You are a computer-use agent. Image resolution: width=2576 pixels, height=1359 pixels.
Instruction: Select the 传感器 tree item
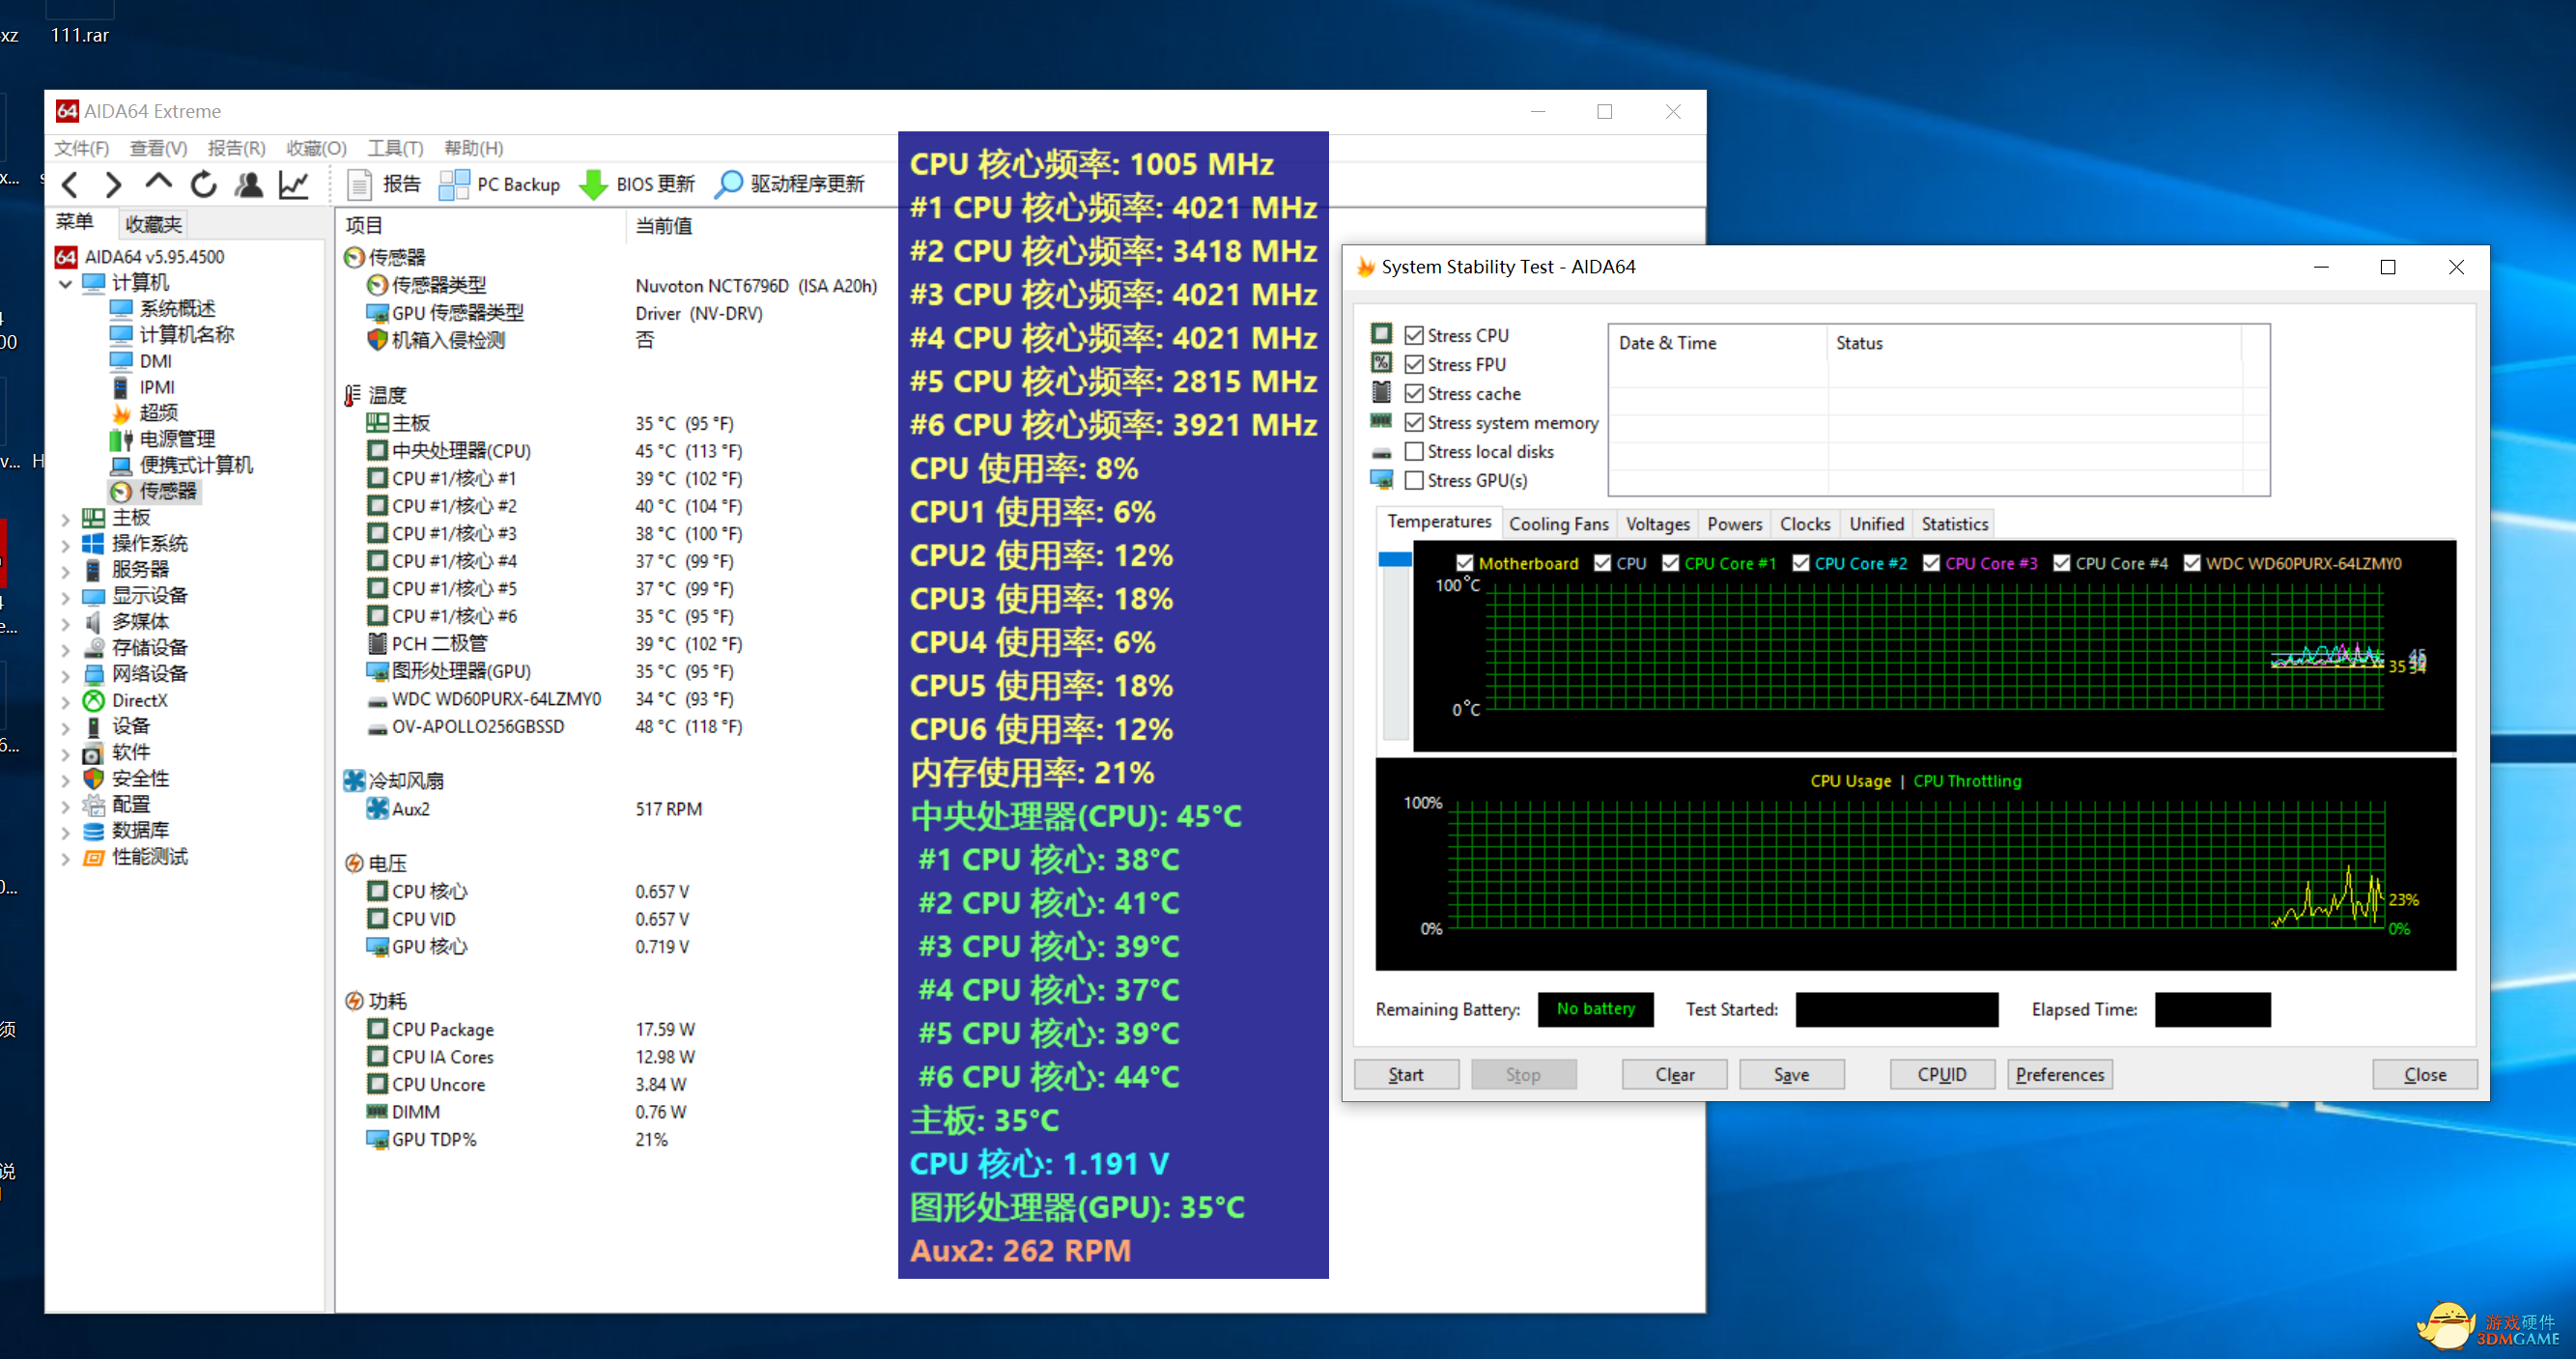pyautogui.click(x=167, y=491)
